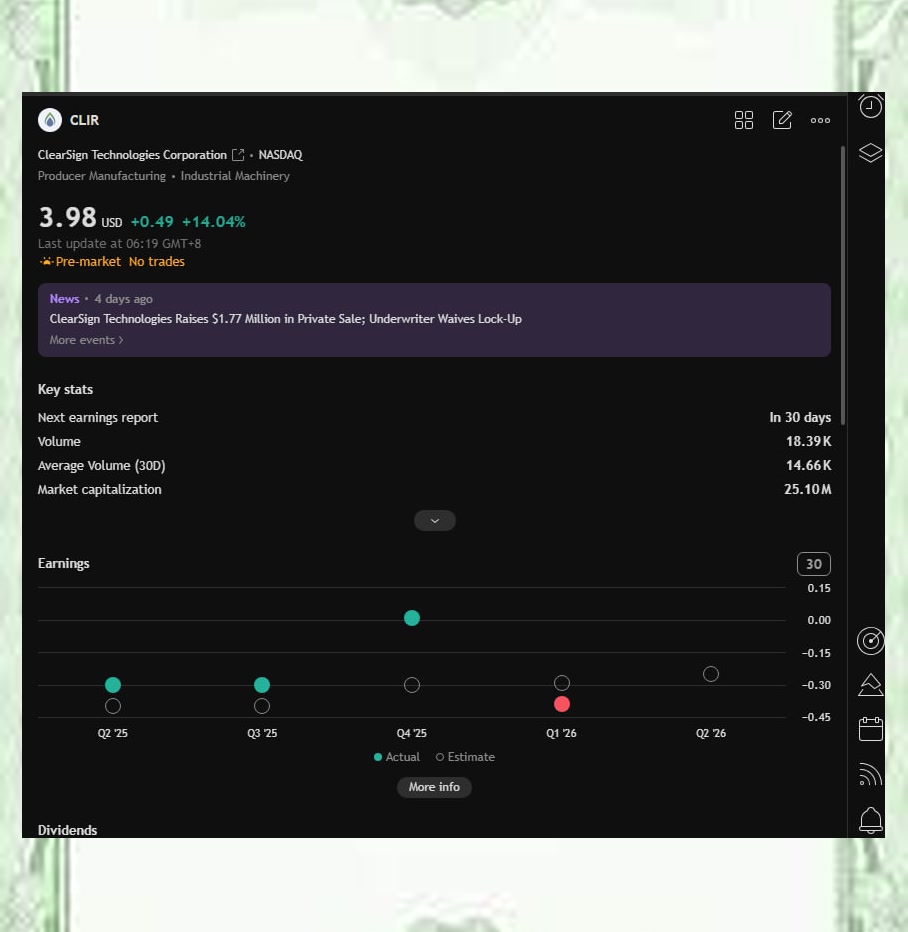Click the CLIR ticker text
908x932 pixels.
click(84, 120)
